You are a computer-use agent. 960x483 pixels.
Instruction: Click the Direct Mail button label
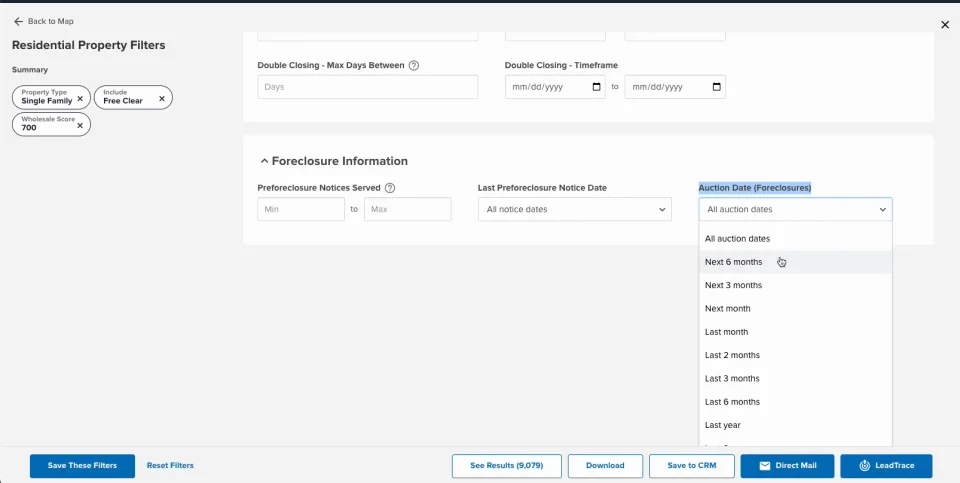tap(796, 466)
